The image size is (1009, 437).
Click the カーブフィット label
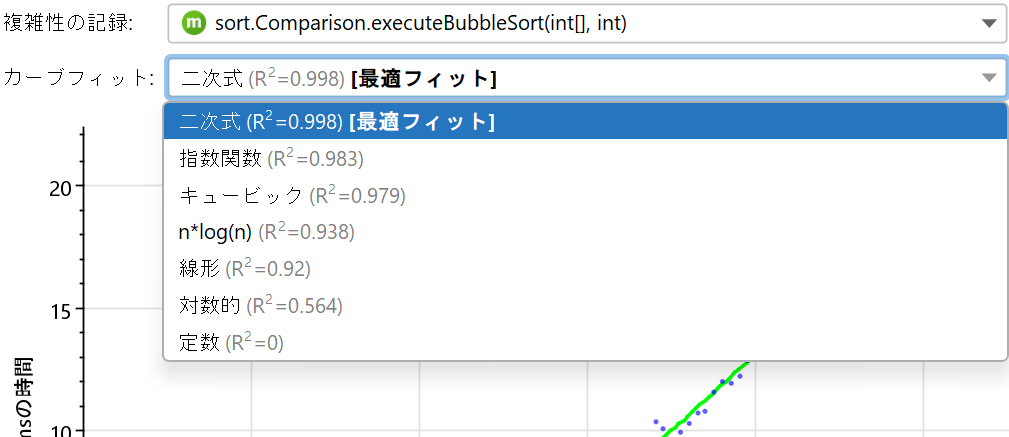click(78, 77)
